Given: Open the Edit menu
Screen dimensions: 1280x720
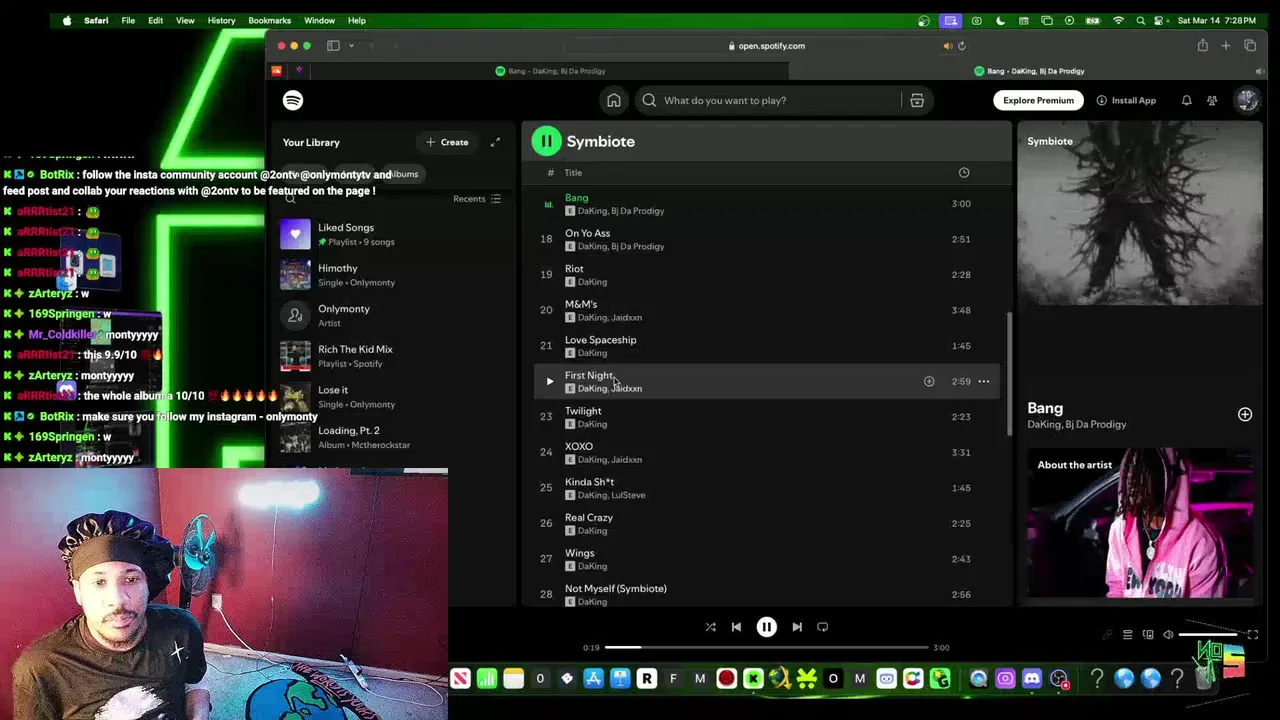Looking at the screenshot, I should (155, 20).
